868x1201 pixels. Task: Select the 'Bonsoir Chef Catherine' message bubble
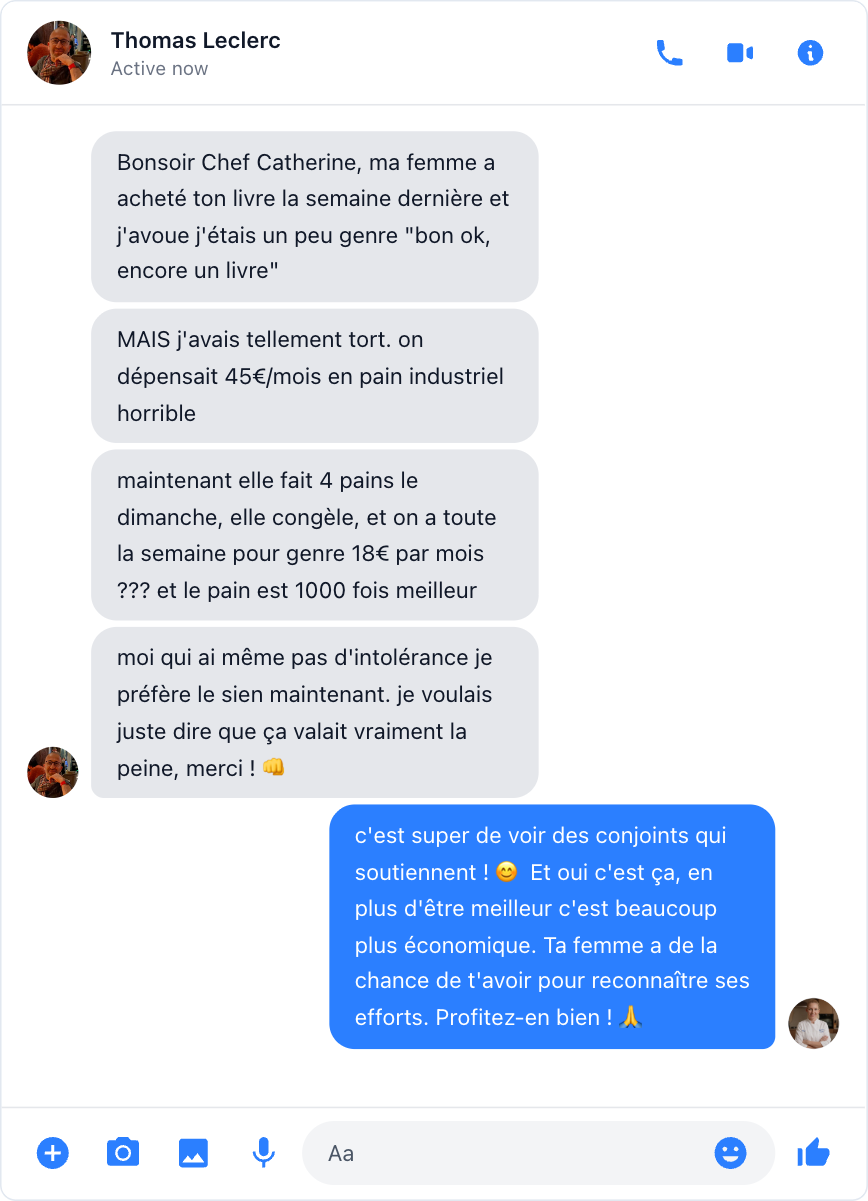click(315, 217)
